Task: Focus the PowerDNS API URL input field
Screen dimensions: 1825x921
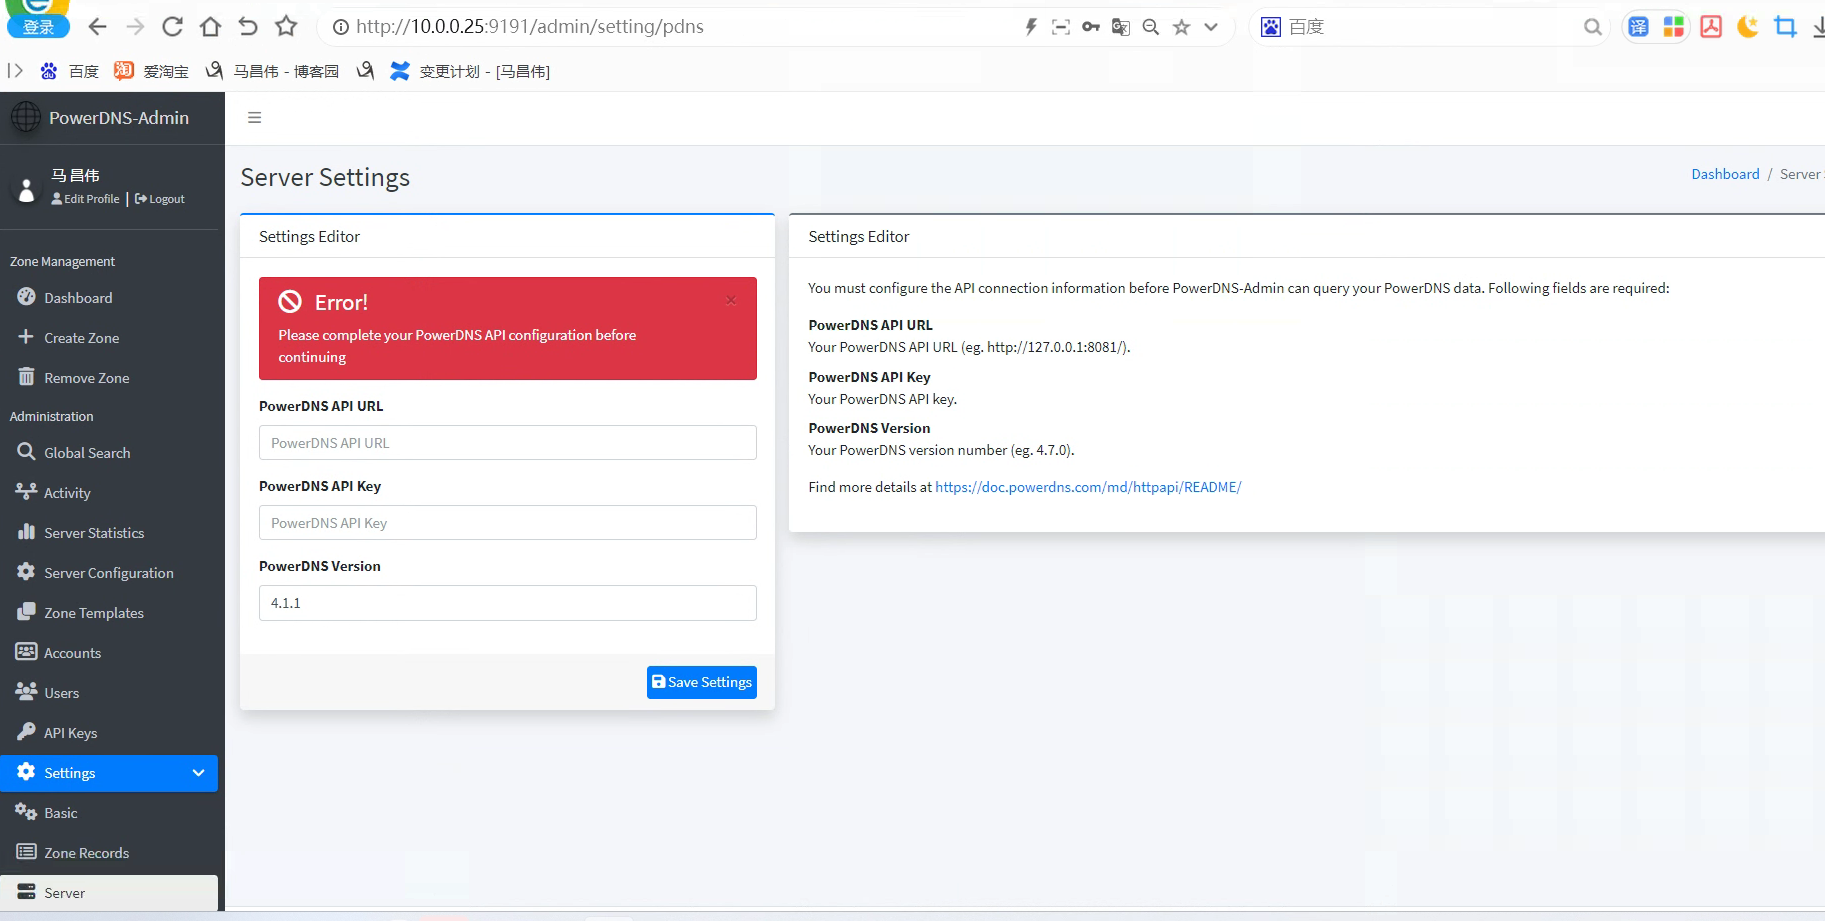Action: point(508,443)
